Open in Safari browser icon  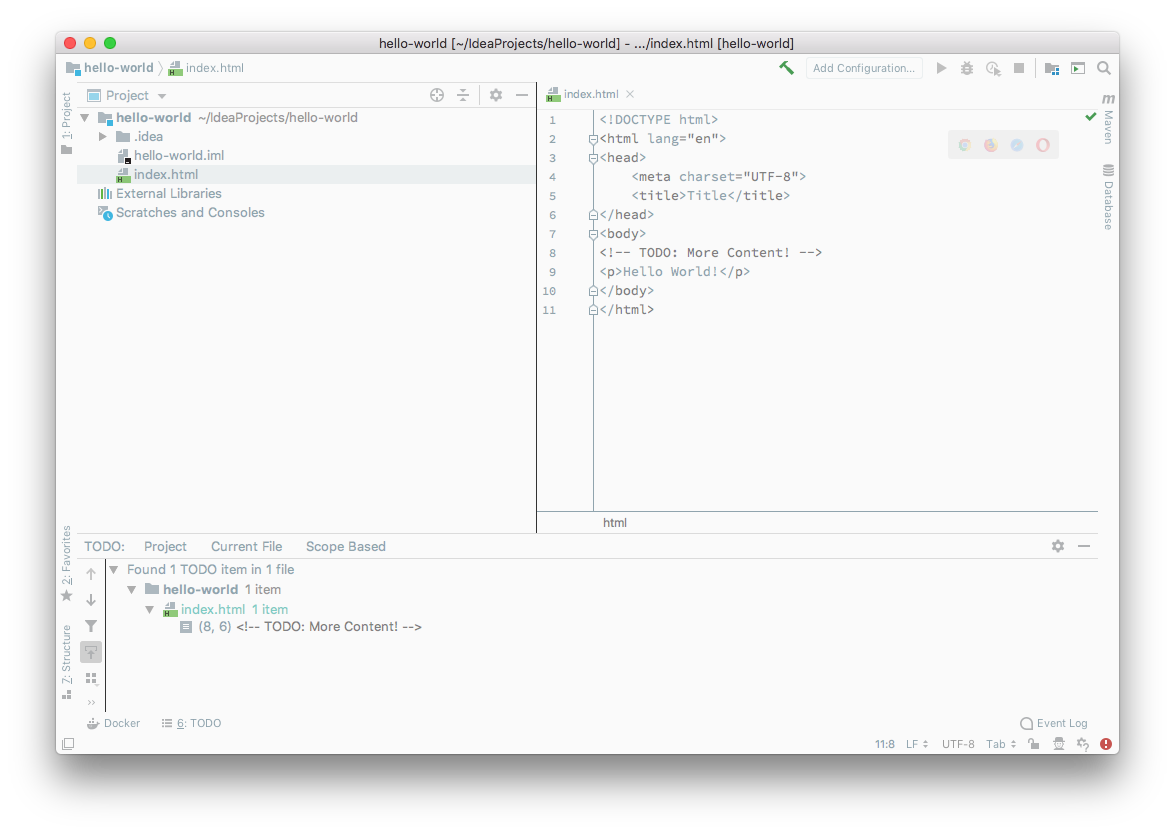1017,145
